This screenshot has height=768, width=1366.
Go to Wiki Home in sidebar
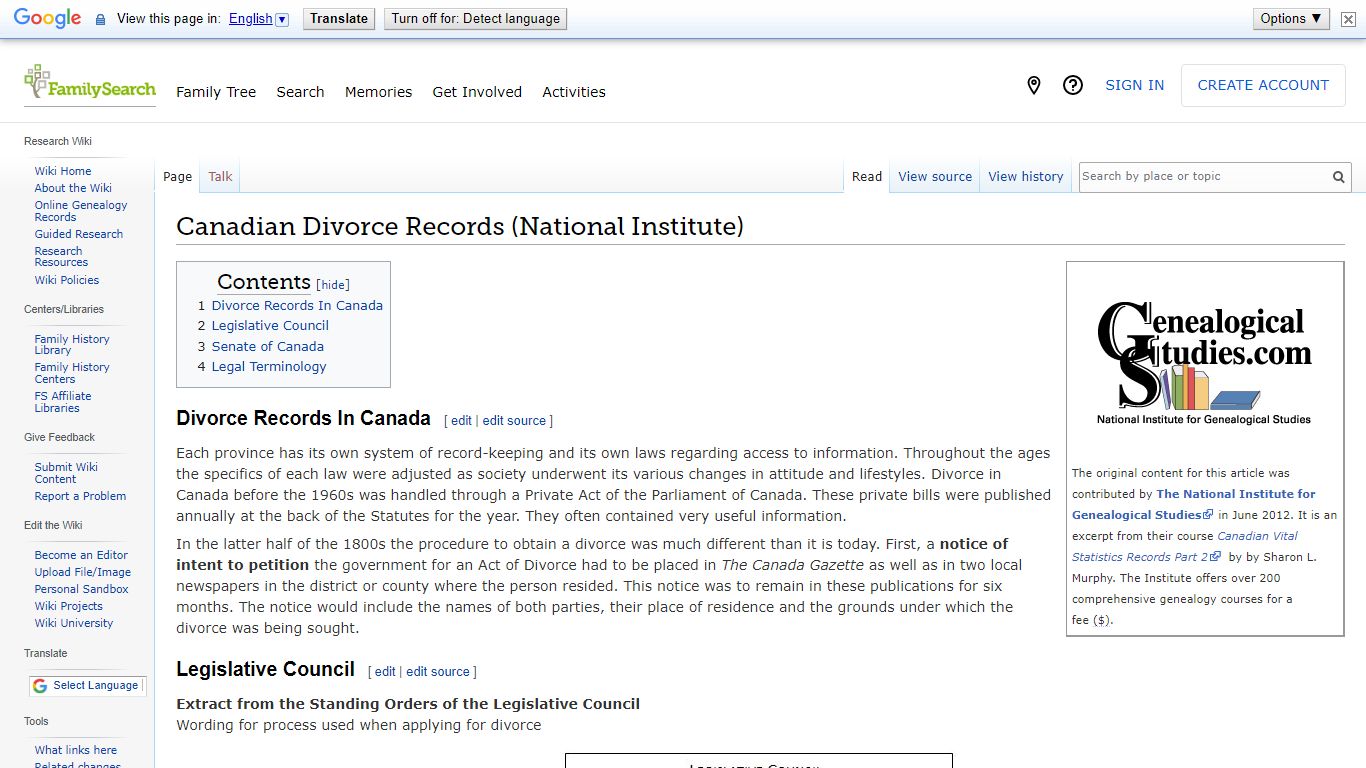[x=63, y=171]
